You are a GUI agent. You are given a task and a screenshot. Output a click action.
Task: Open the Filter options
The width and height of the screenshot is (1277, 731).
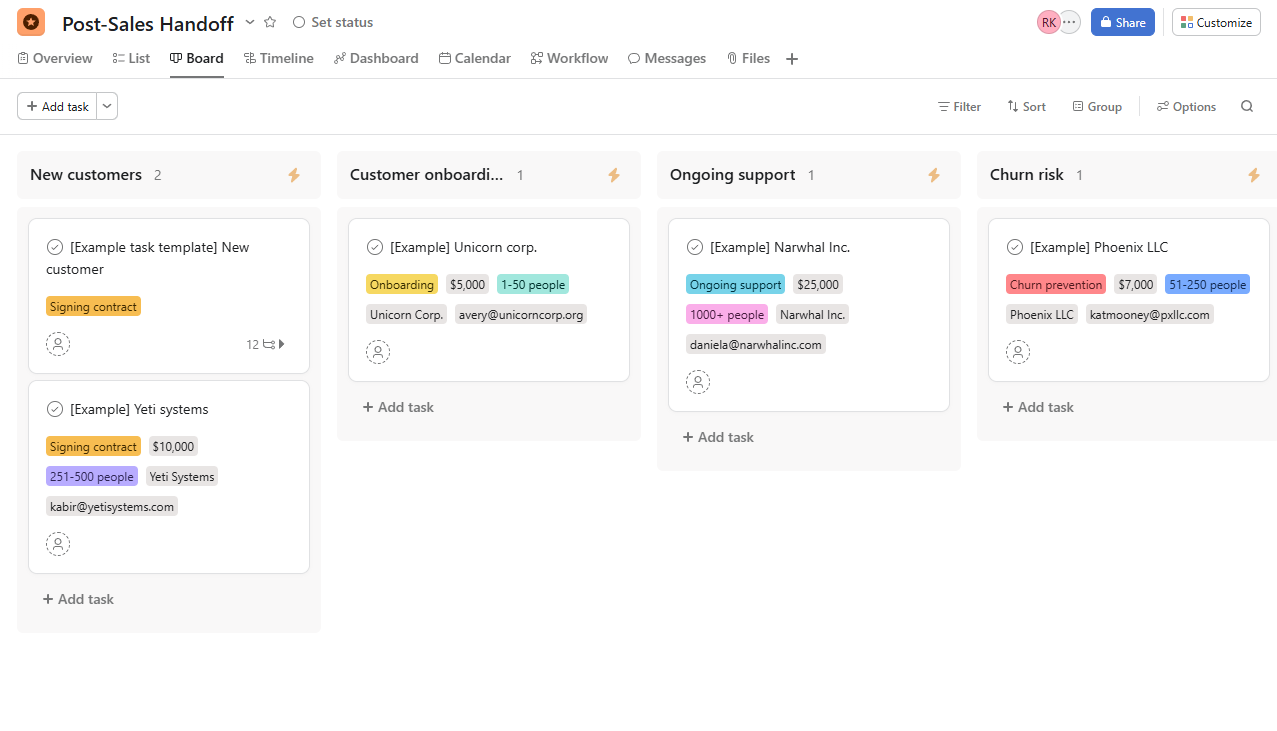958,106
